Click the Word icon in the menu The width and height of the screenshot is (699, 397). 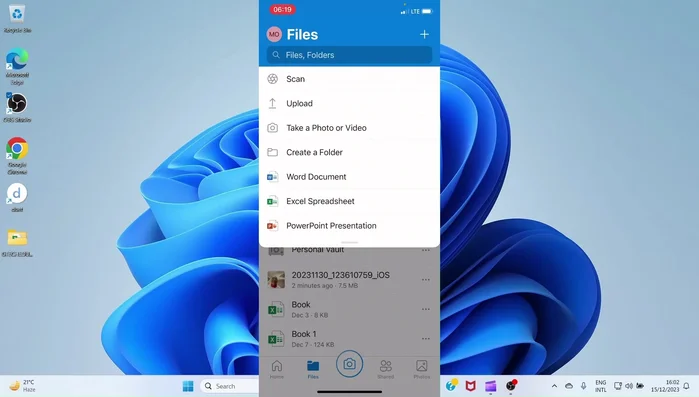coord(272,177)
